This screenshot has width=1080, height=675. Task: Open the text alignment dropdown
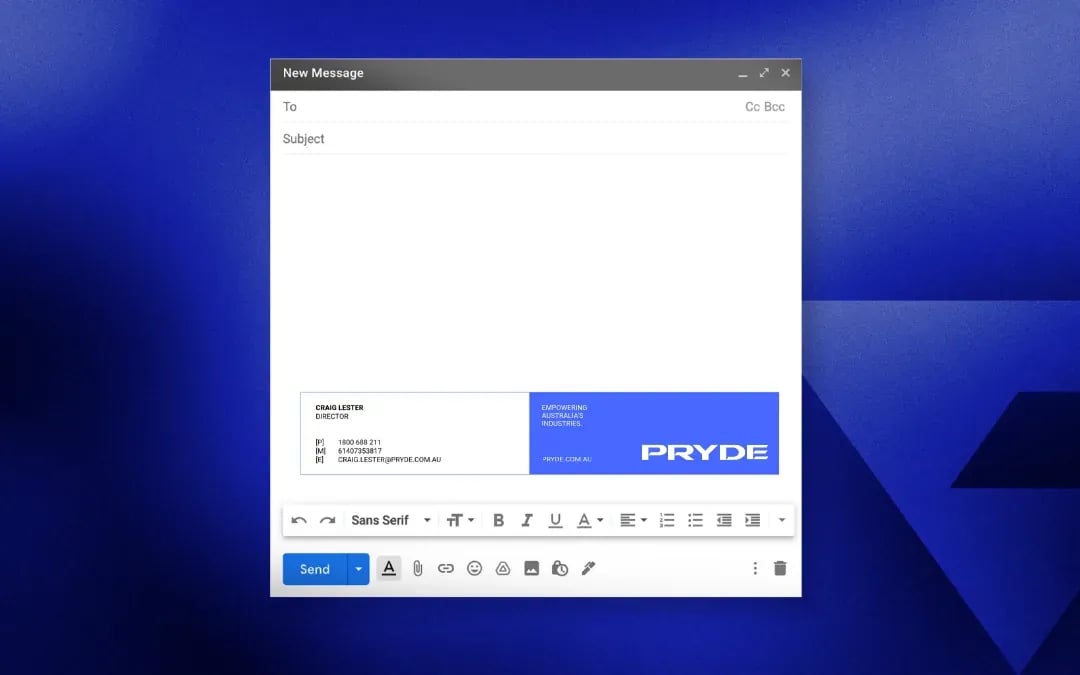tap(633, 520)
